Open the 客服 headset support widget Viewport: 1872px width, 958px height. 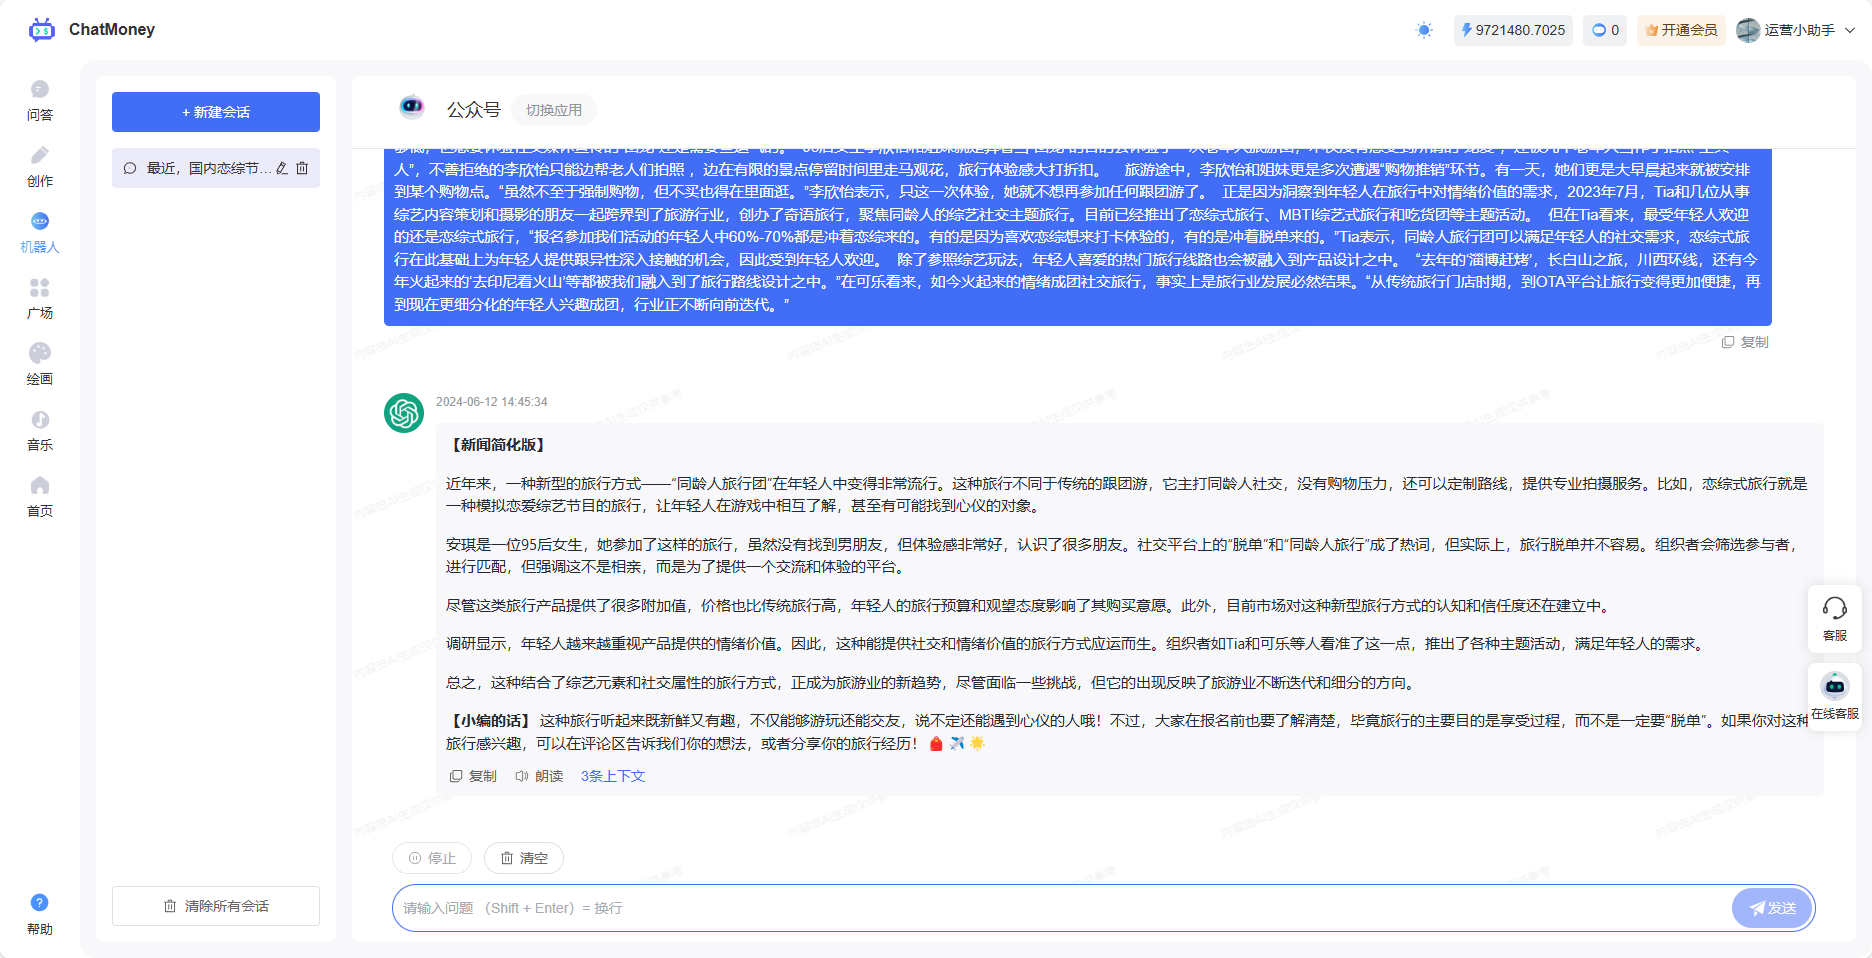1835,619
